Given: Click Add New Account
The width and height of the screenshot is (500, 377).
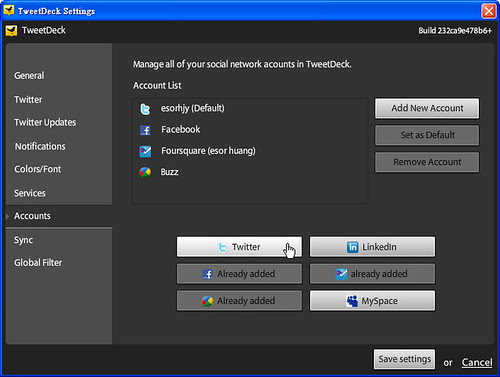Looking at the screenshot, I should point(427,108).
